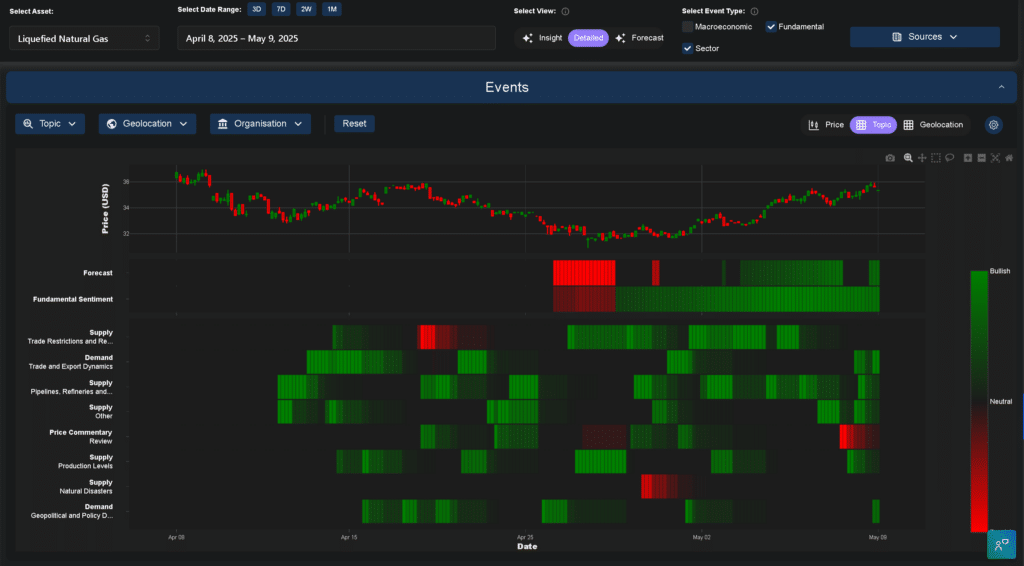Switch to the Forecast view
Image resolution: width=1024 pixels, height=566 pixels.
[639, 38]
